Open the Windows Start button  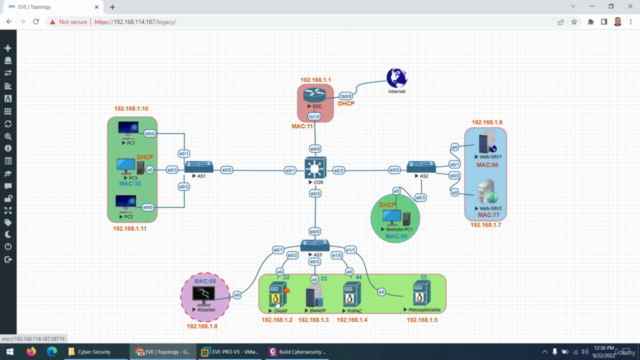click(10, 352)
